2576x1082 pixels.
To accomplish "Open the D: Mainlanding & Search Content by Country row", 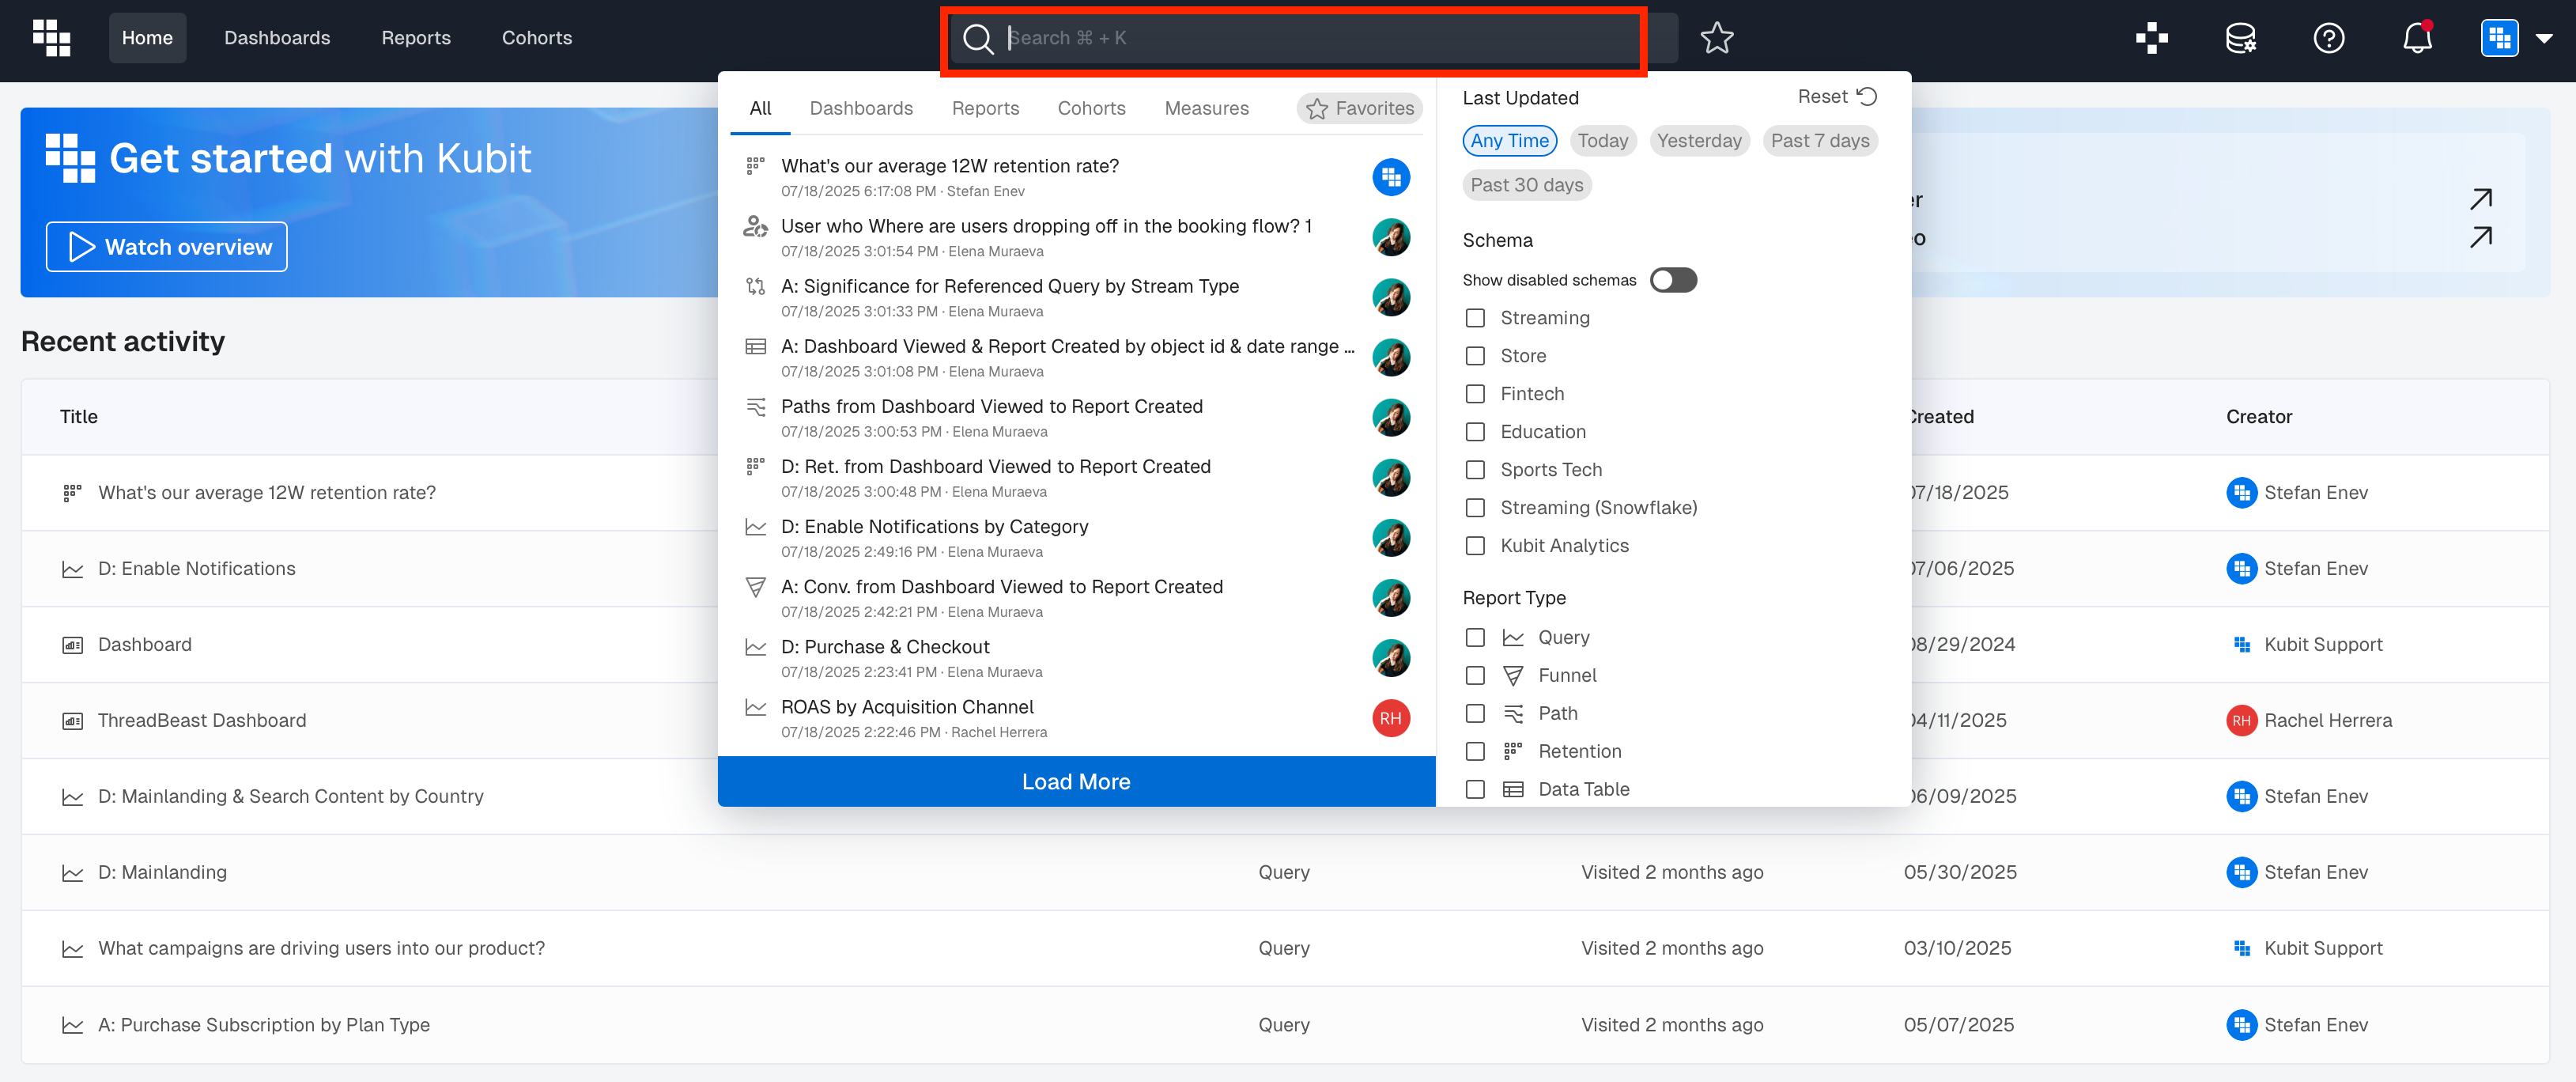I will click(x=1284, y=797).
